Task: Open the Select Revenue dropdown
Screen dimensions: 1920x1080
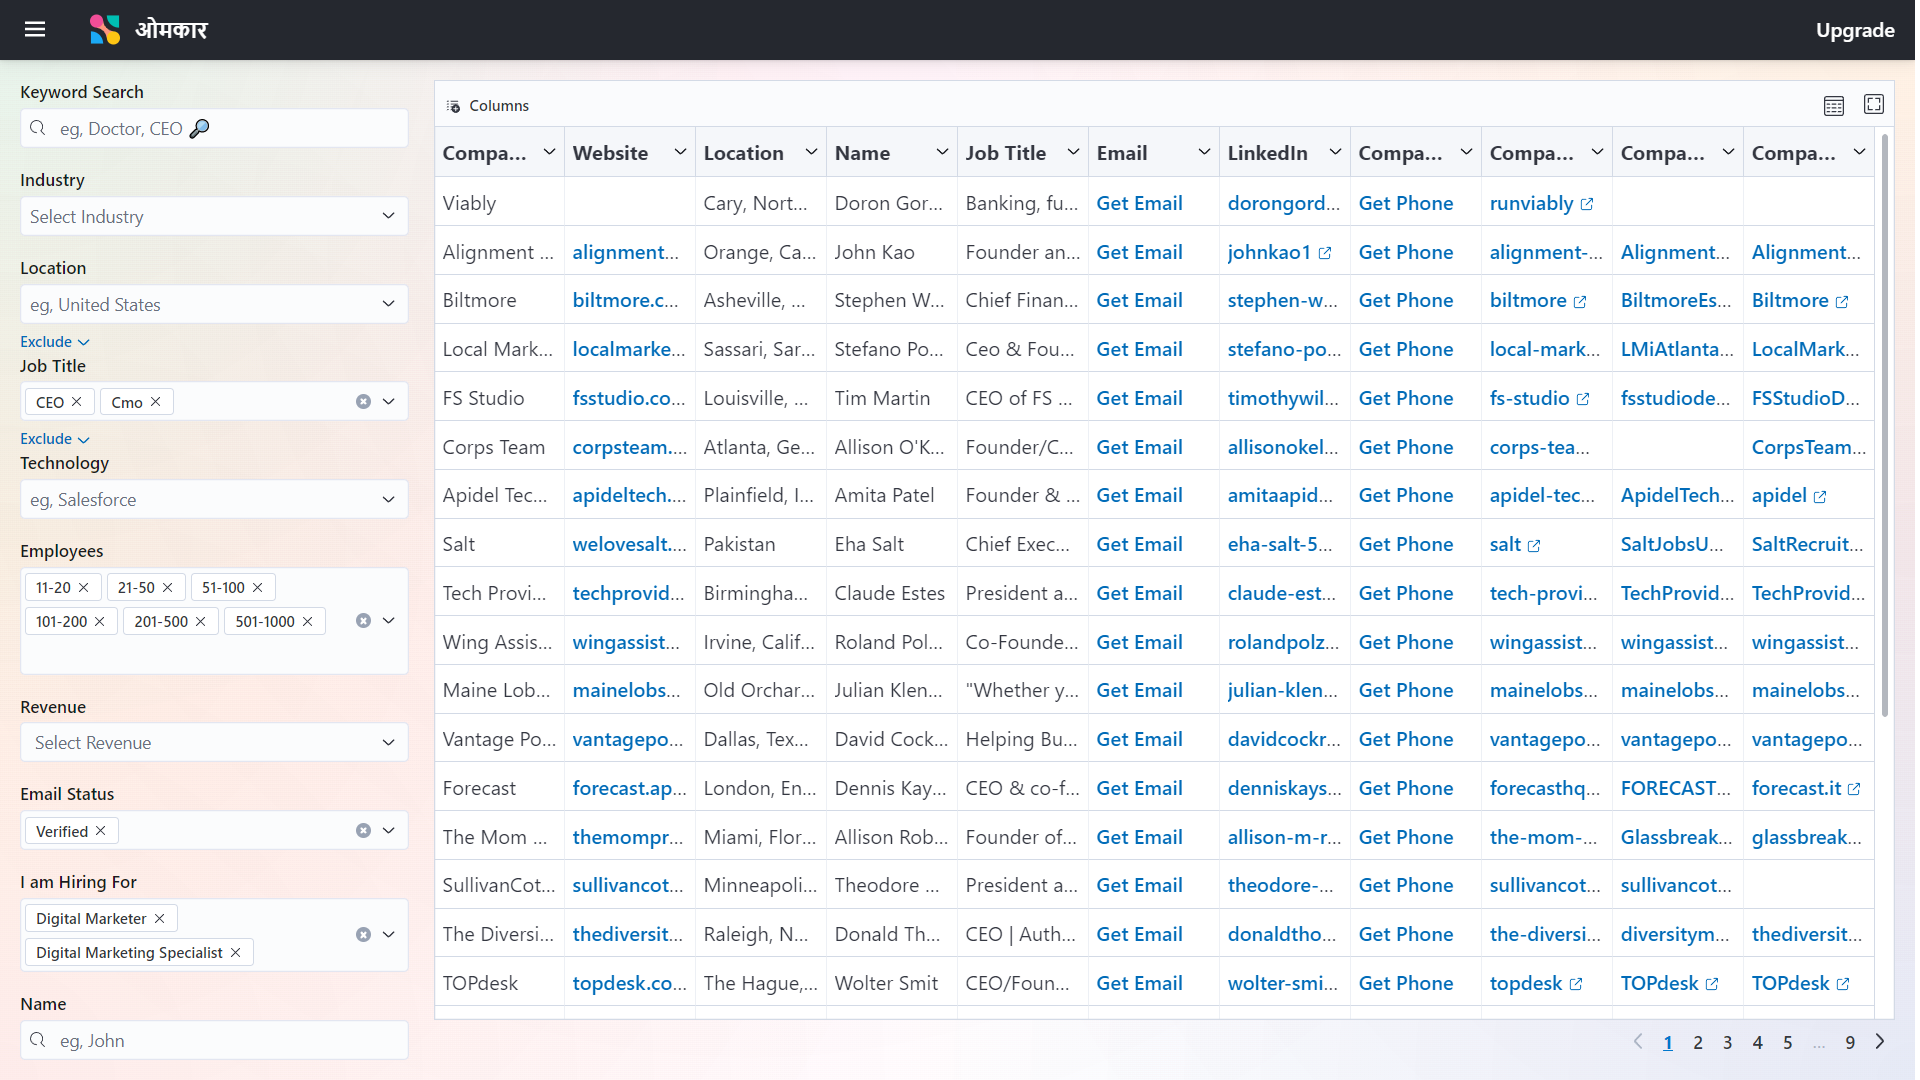Action: [x=214, y=743]
